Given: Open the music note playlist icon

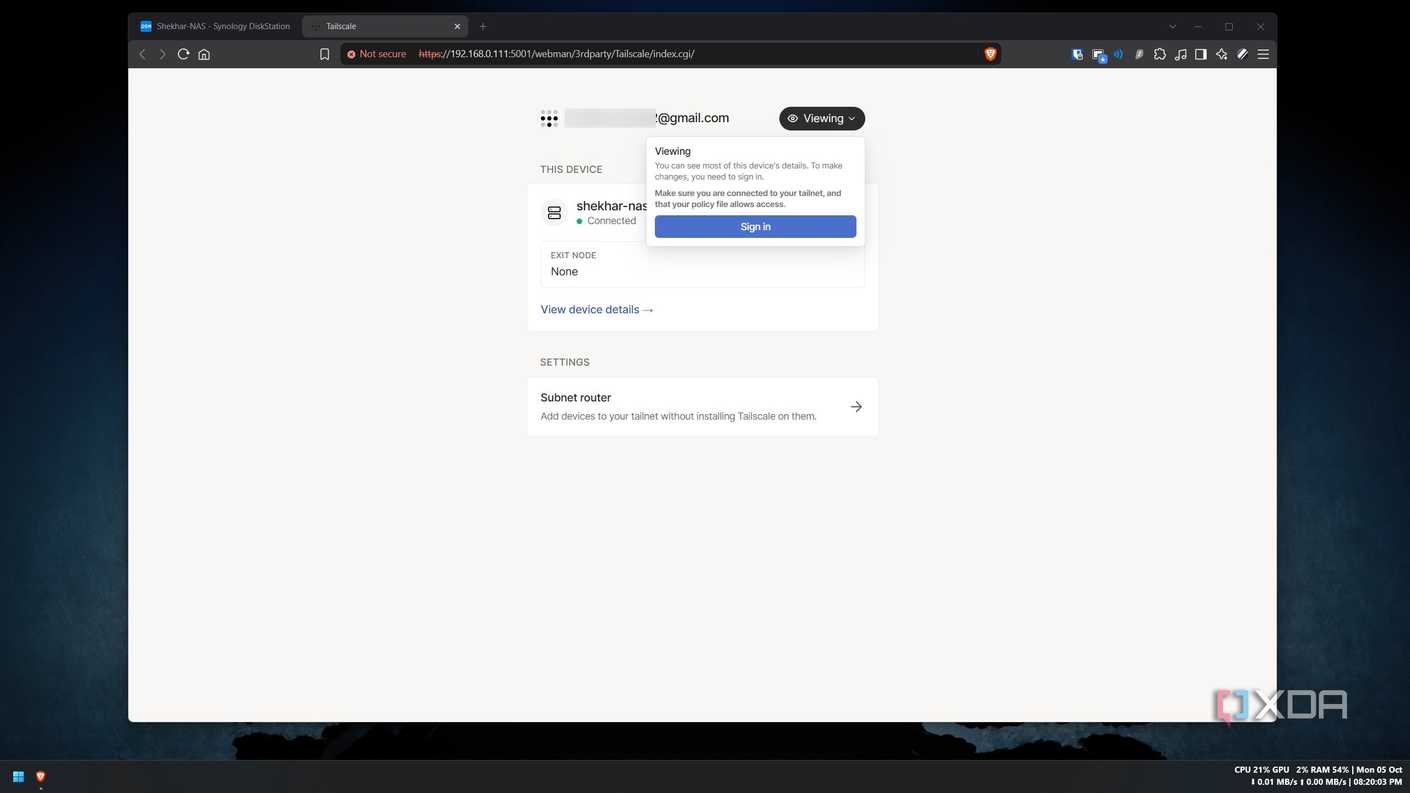Looking at the screenshot, I should [1180, 54].
